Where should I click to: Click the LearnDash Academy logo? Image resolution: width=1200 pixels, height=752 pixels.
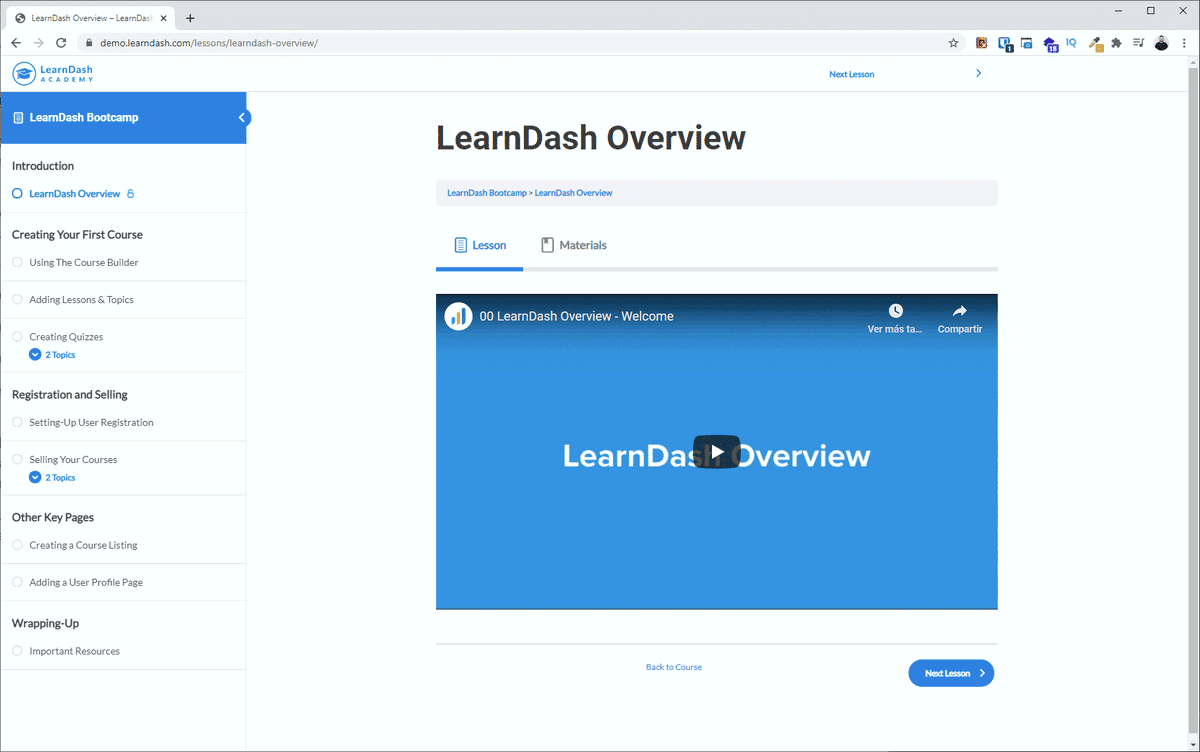[x=52, y=73]
